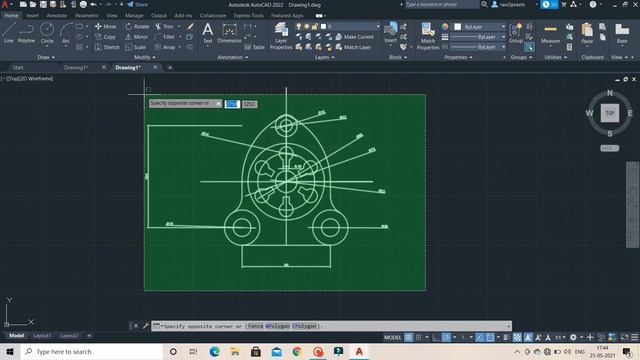Click the object color wheel swatch
This screenshot has height=360, width=640.
(x=445, y=27)
